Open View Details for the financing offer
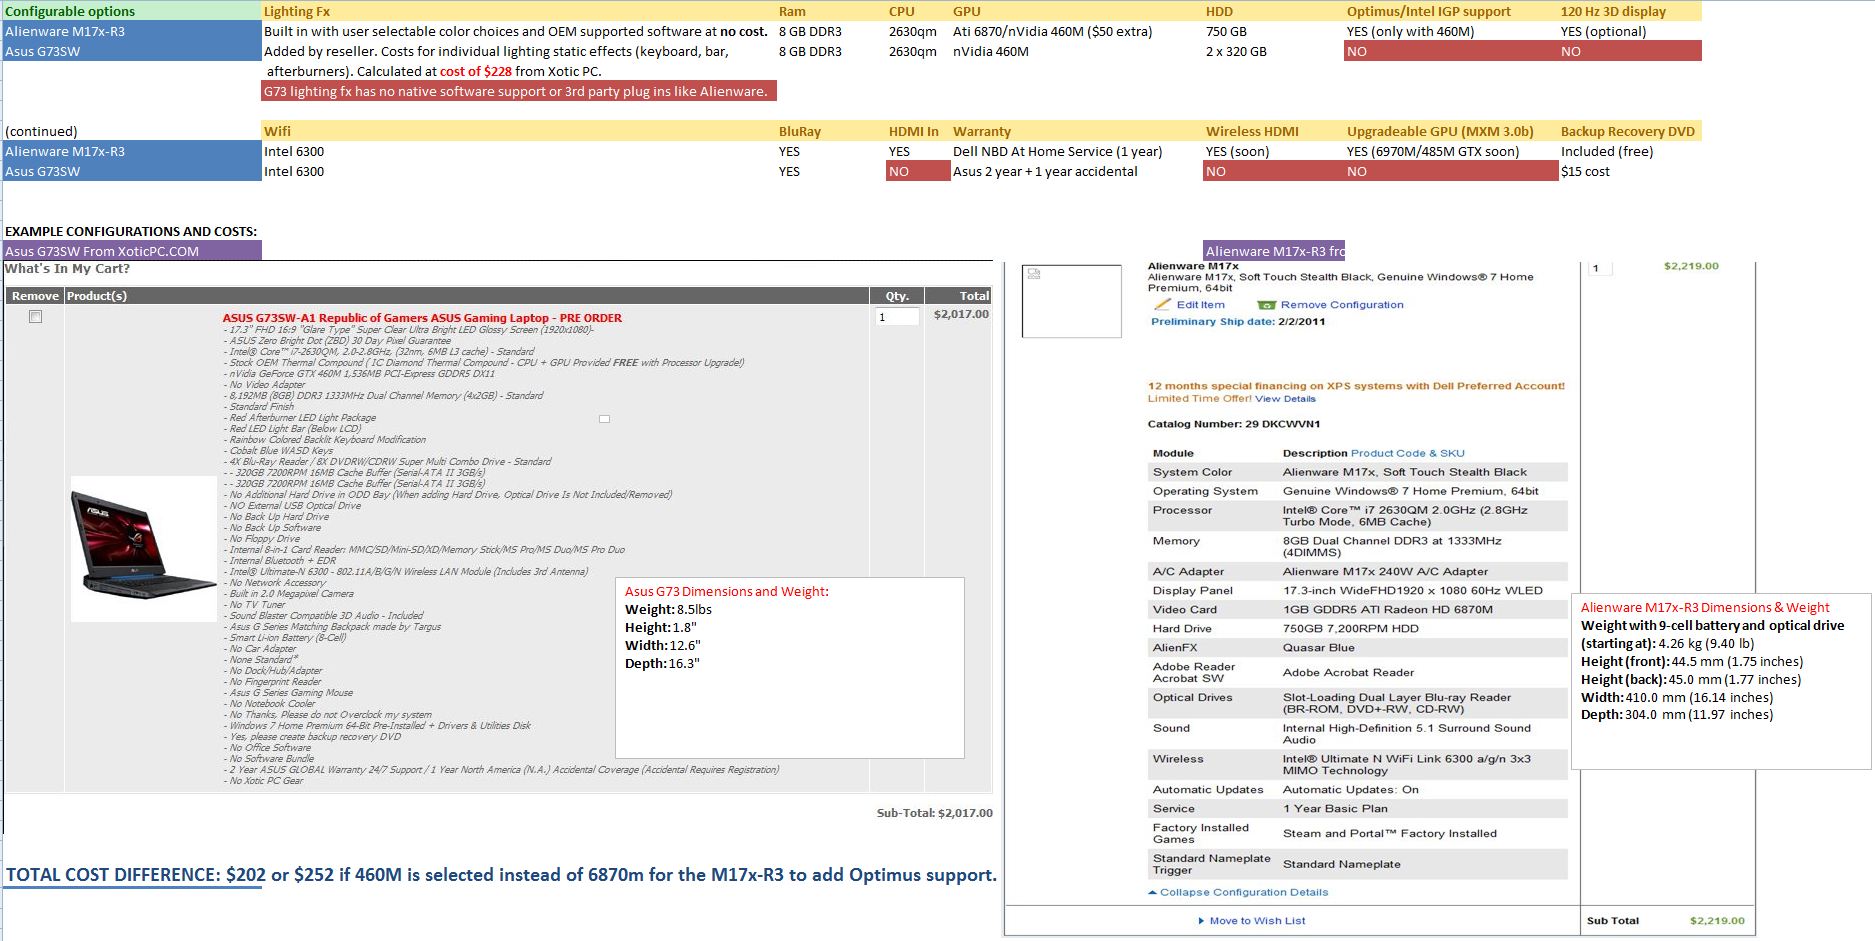The image size is (1875, 941). [x=1286, y=399]
